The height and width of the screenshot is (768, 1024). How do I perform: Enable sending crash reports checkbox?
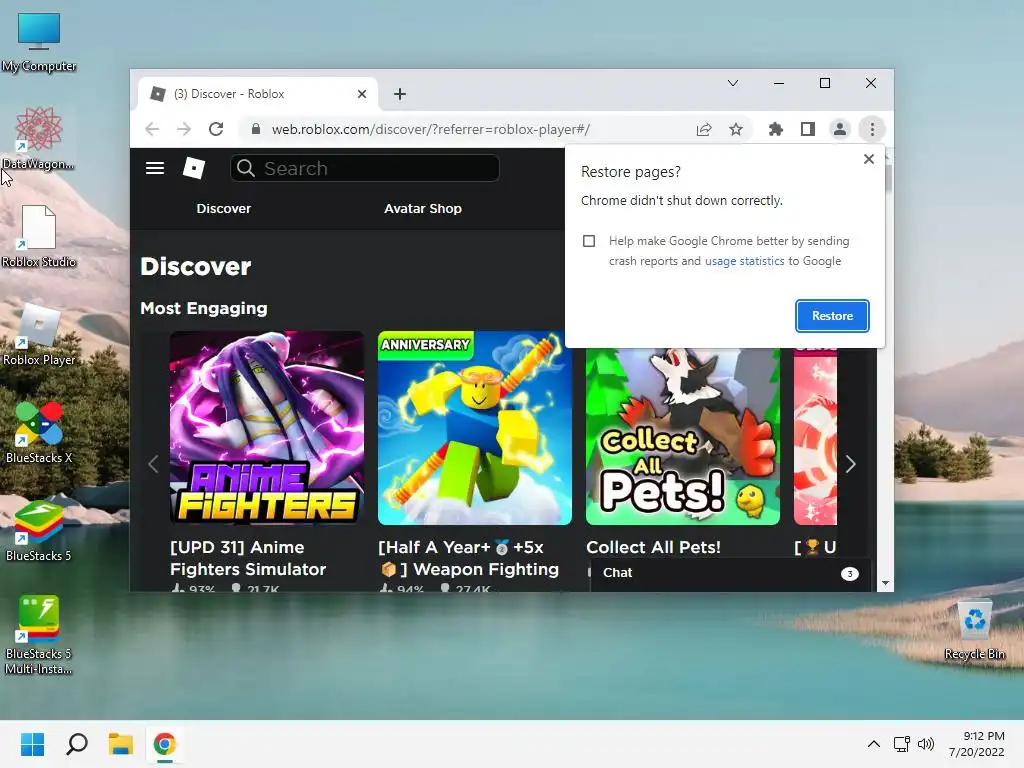click(x=589, y=241)
